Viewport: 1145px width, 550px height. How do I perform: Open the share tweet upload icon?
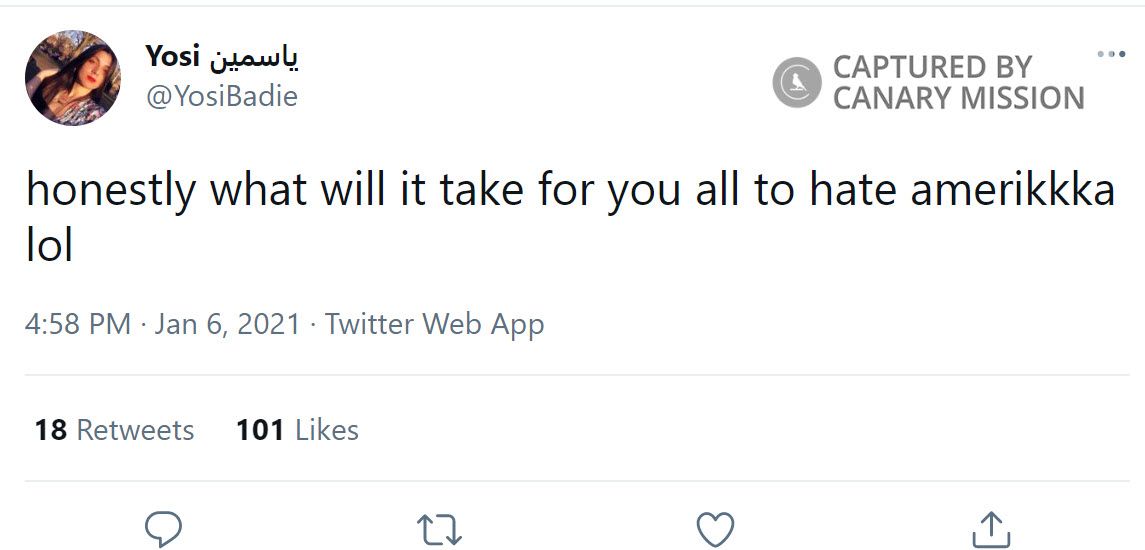989,529
